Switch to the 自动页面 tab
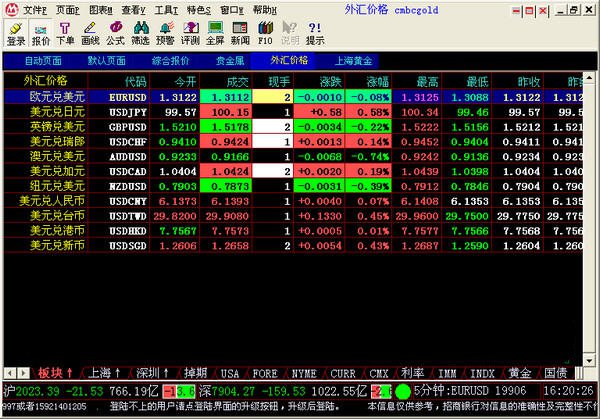Viewport: 600px width, 419px height. click(43, 61)
